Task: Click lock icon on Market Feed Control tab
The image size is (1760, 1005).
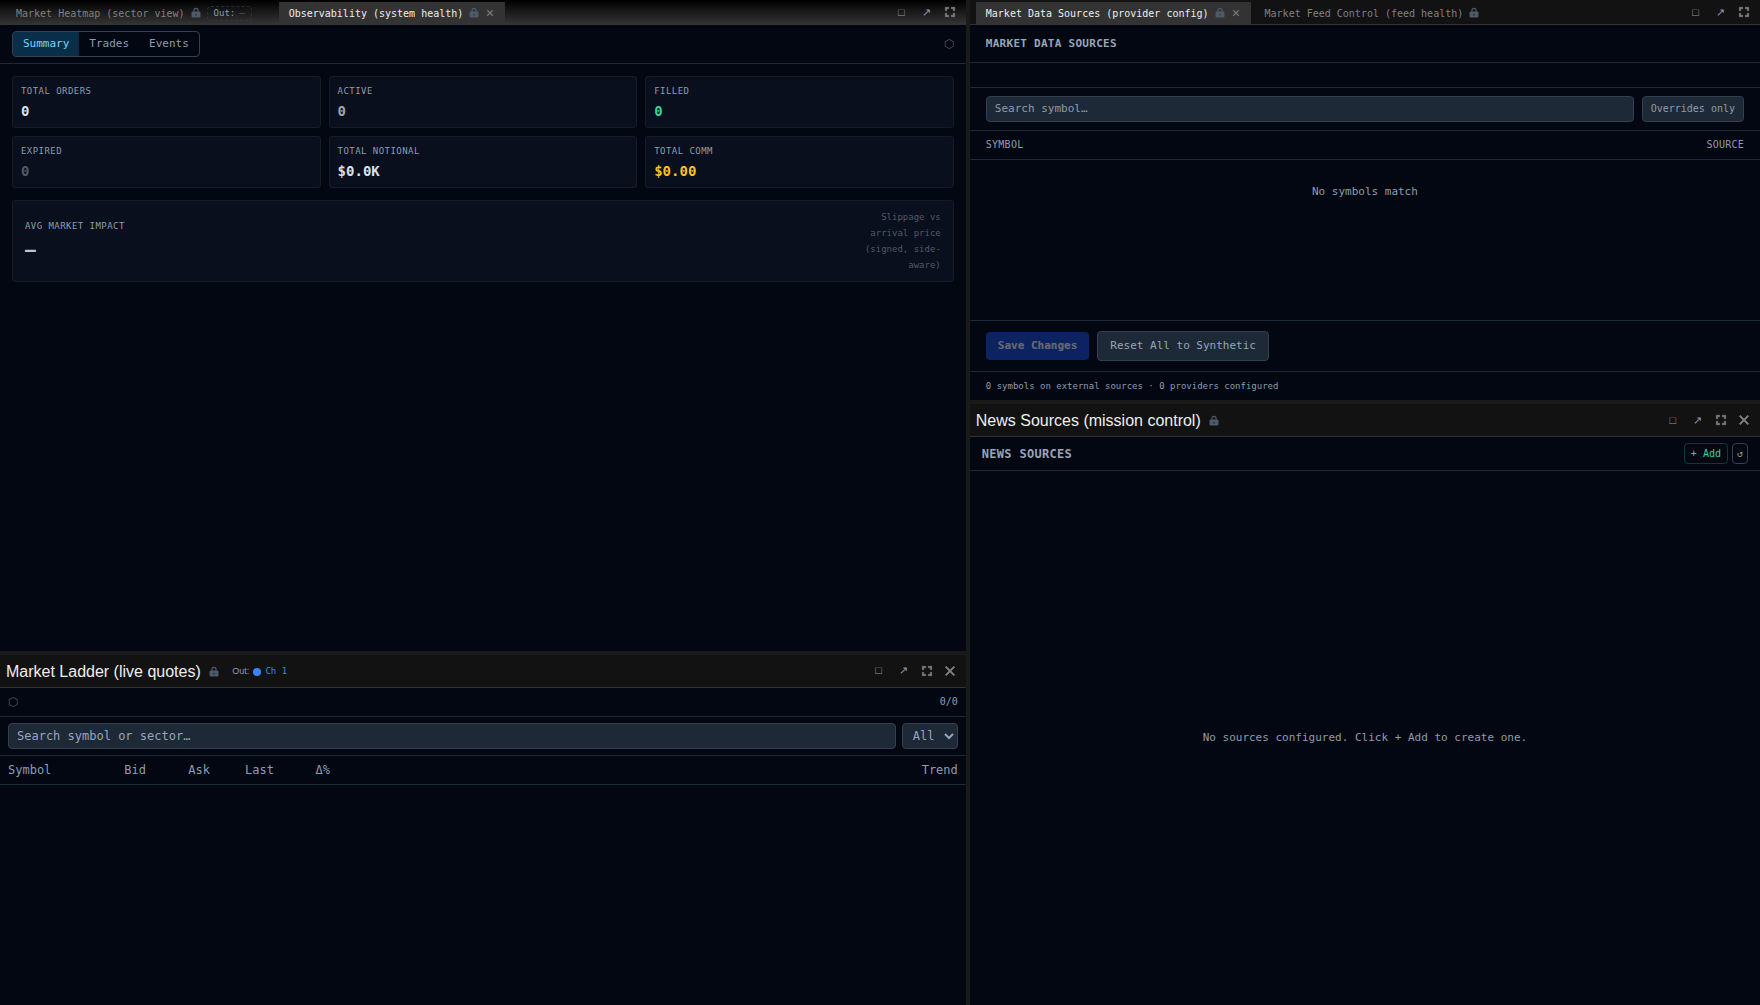Action: coord(1474,13)
